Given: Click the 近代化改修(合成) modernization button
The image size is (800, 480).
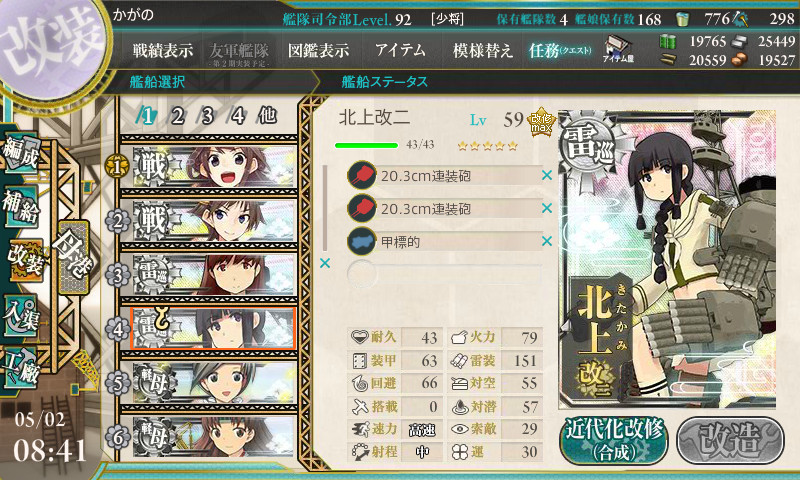Looking at the screenshot, I should [614, 440].
